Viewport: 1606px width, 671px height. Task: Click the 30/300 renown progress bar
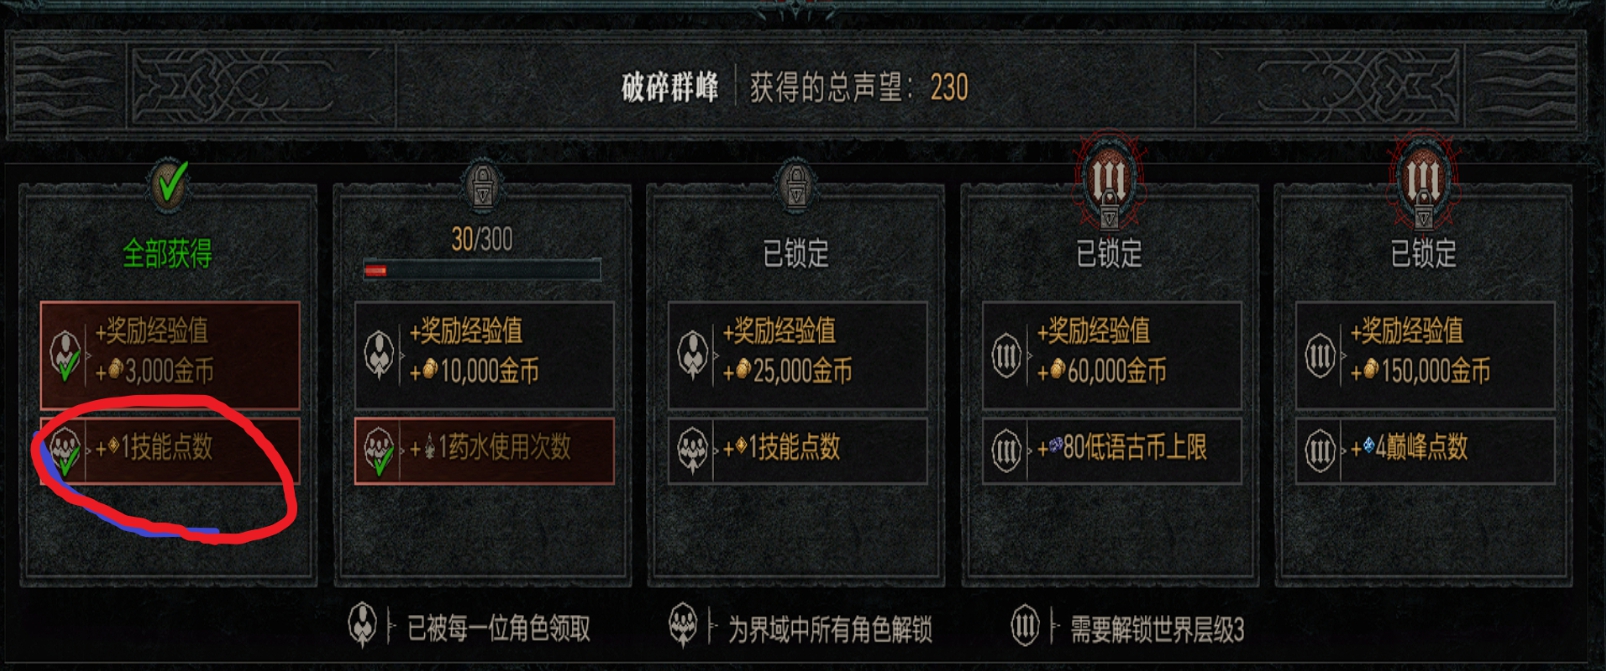click(x=482, y=270)
